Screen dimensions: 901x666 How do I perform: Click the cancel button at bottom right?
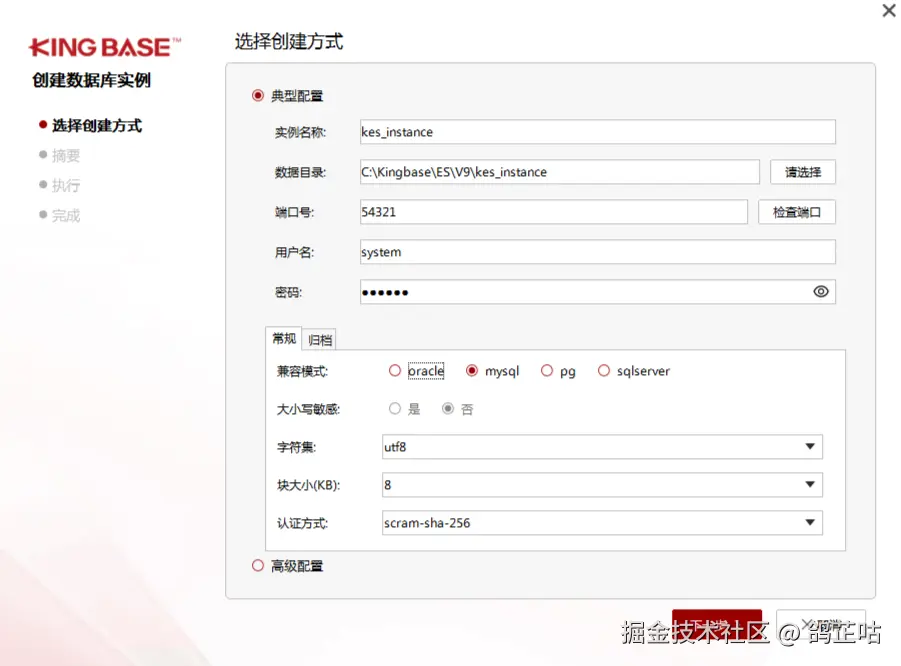[x=821, y=625]
